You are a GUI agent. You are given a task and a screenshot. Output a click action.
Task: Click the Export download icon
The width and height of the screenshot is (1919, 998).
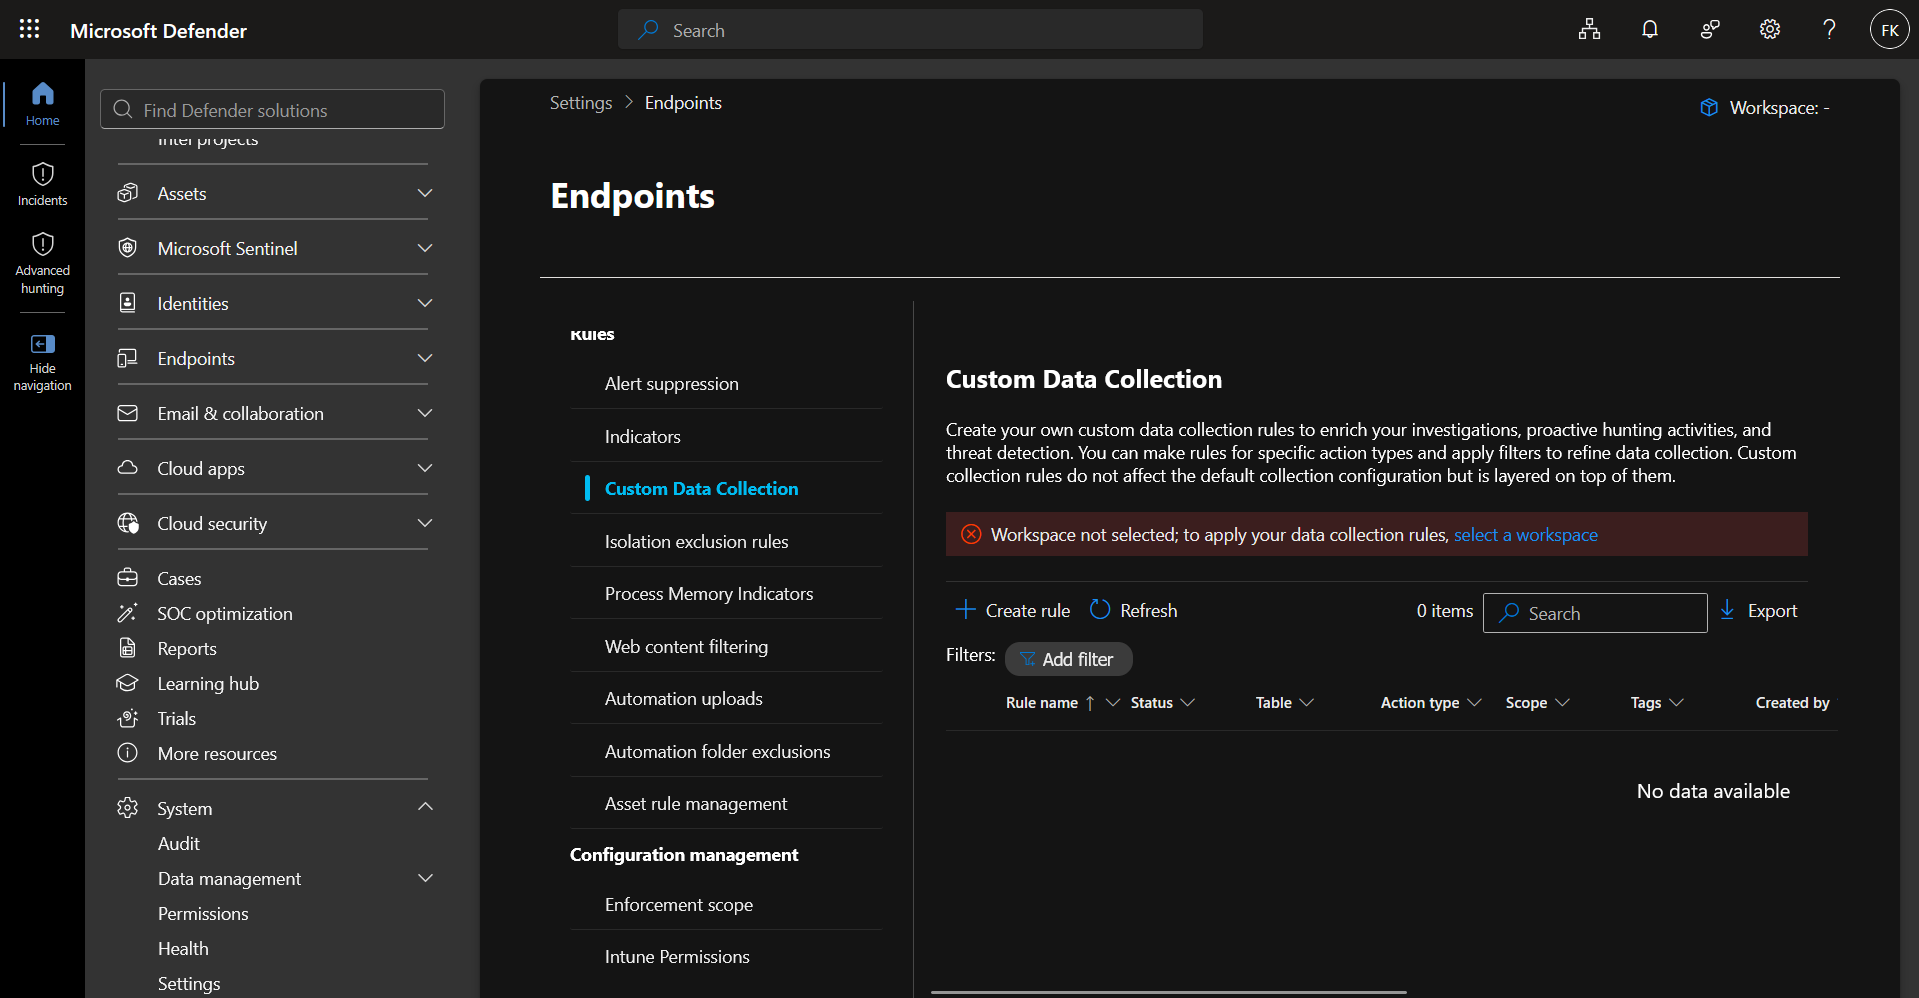pos(1727,609)
